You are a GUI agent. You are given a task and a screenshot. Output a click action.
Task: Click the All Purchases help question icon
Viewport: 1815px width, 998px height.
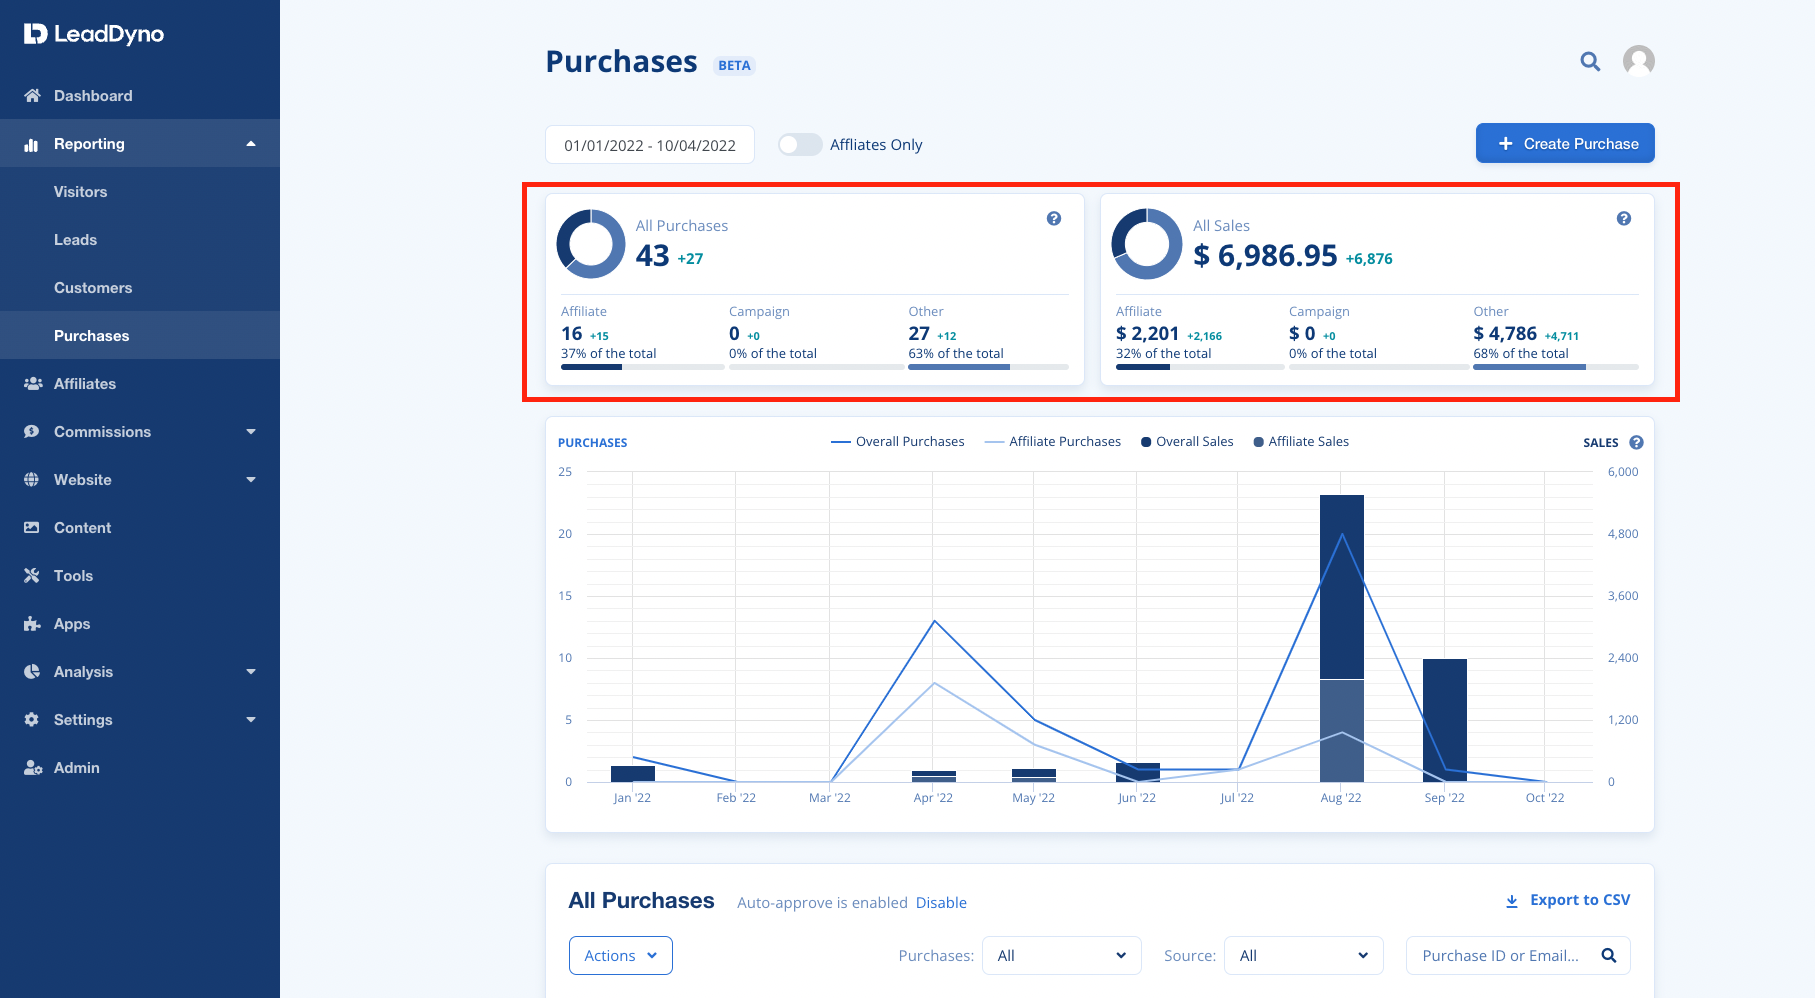(x=1054, y=219)
